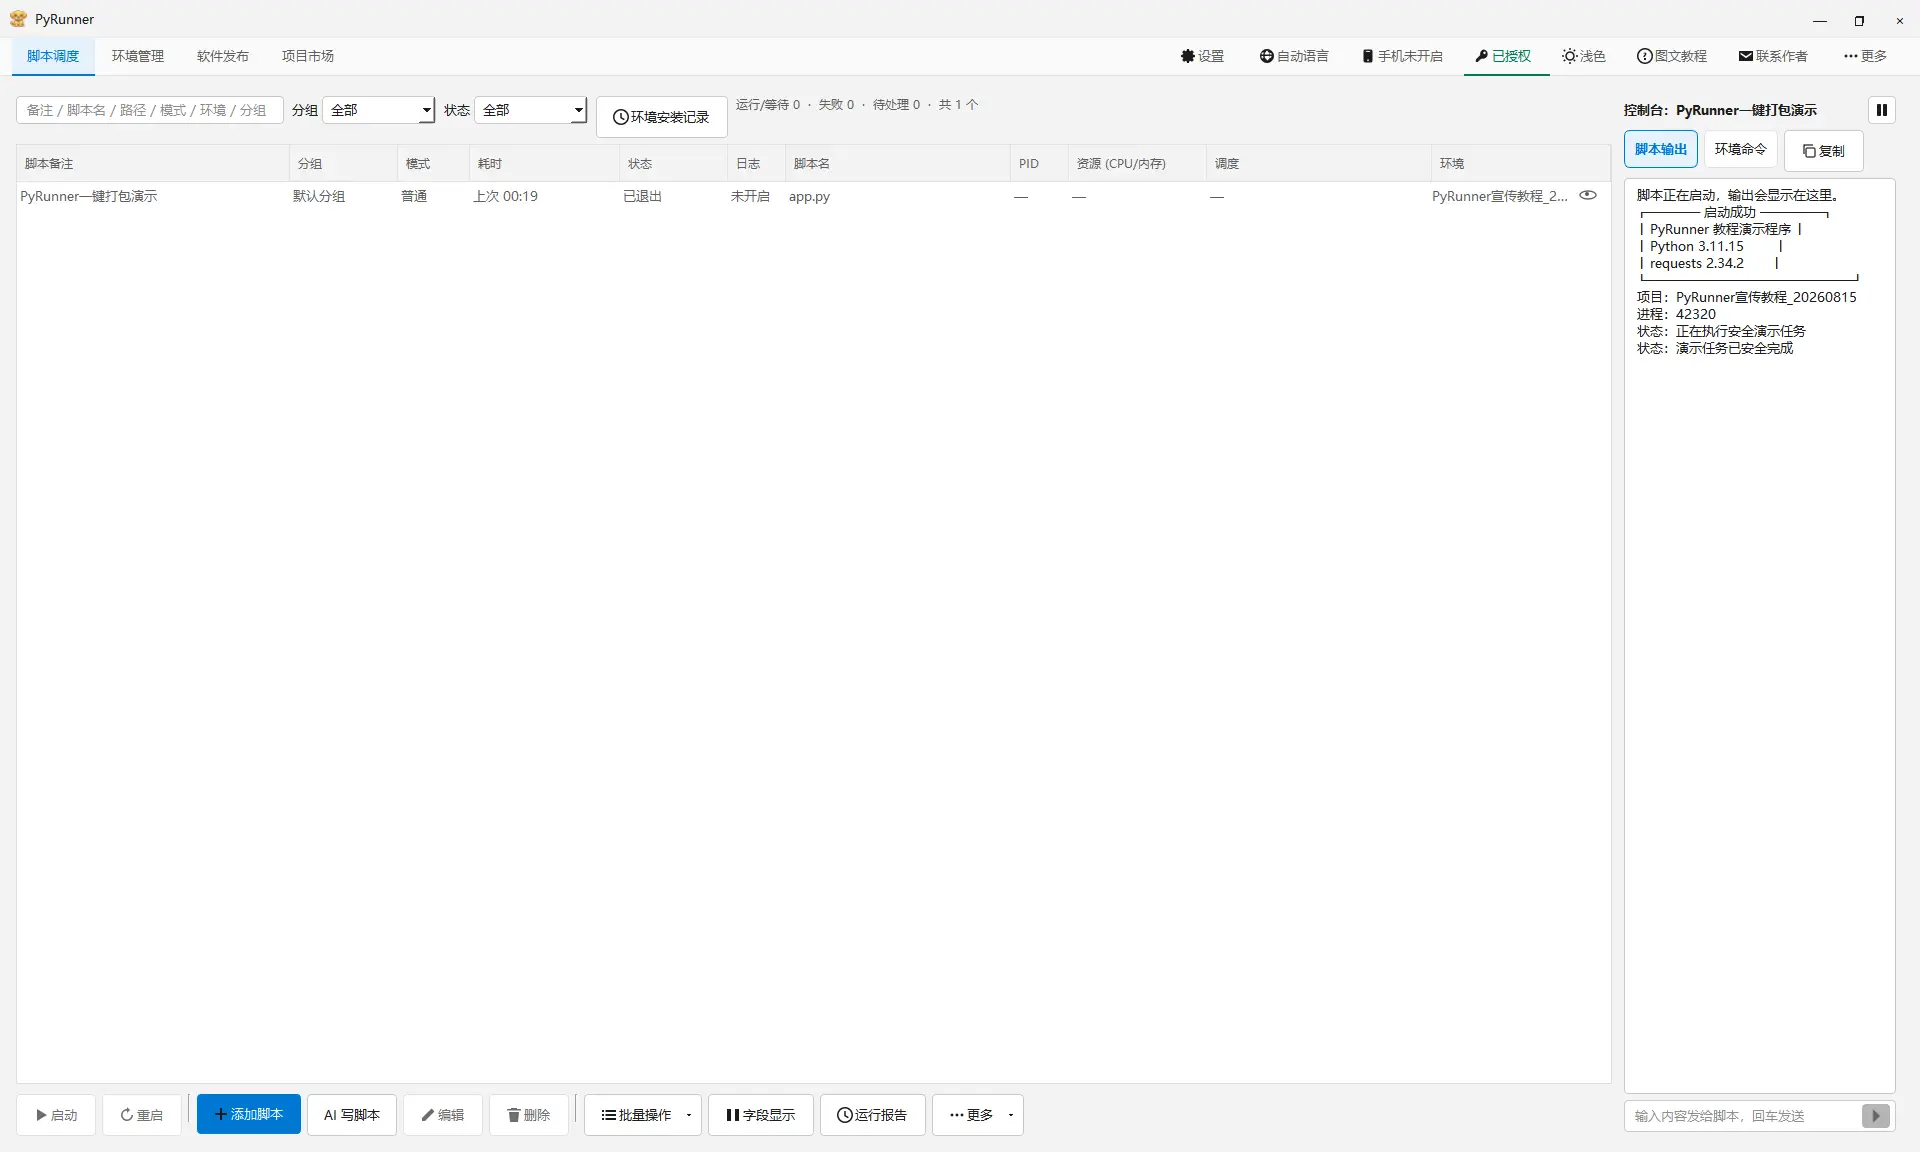Viewport: 1920px width, 1152px height.
Task: Open 字段显示 column settings
Action: 761,1115
